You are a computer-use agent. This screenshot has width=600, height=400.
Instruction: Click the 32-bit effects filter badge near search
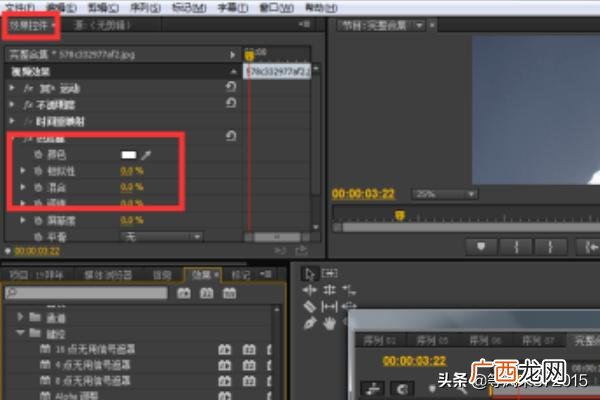tap(207, 293)
